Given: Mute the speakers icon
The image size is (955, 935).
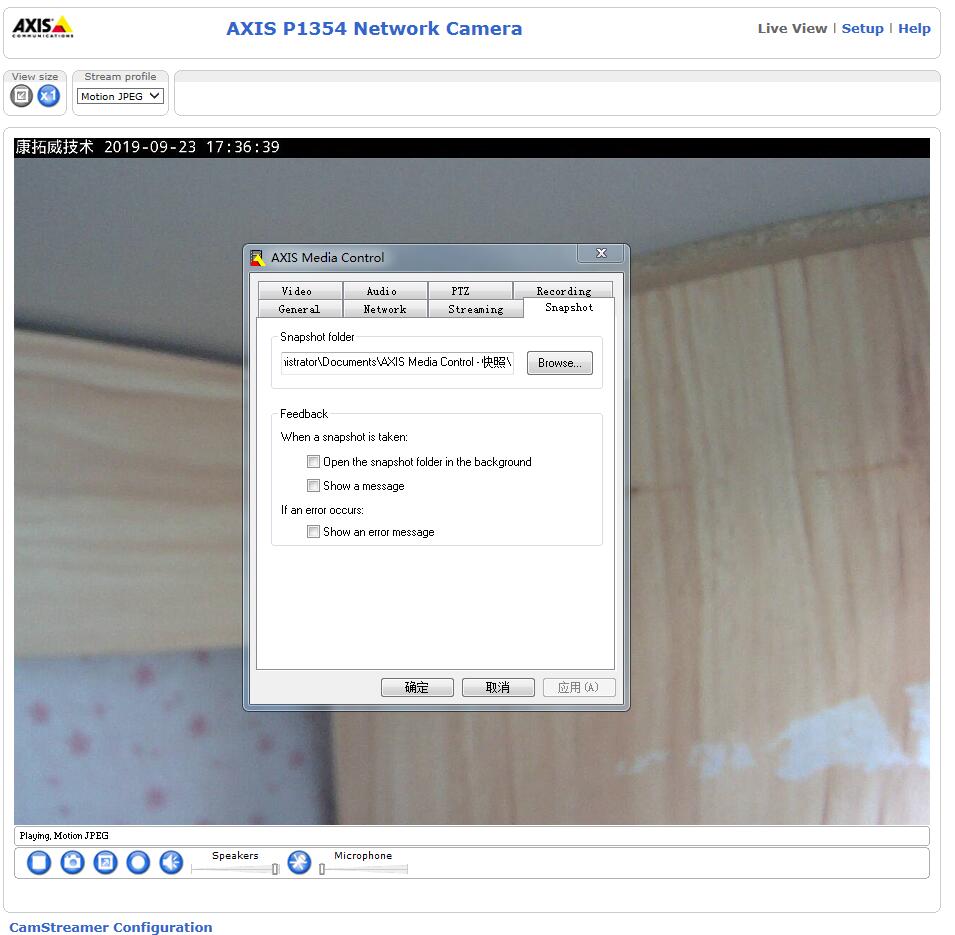Looking at the screenshot, I should pos(171,862).
